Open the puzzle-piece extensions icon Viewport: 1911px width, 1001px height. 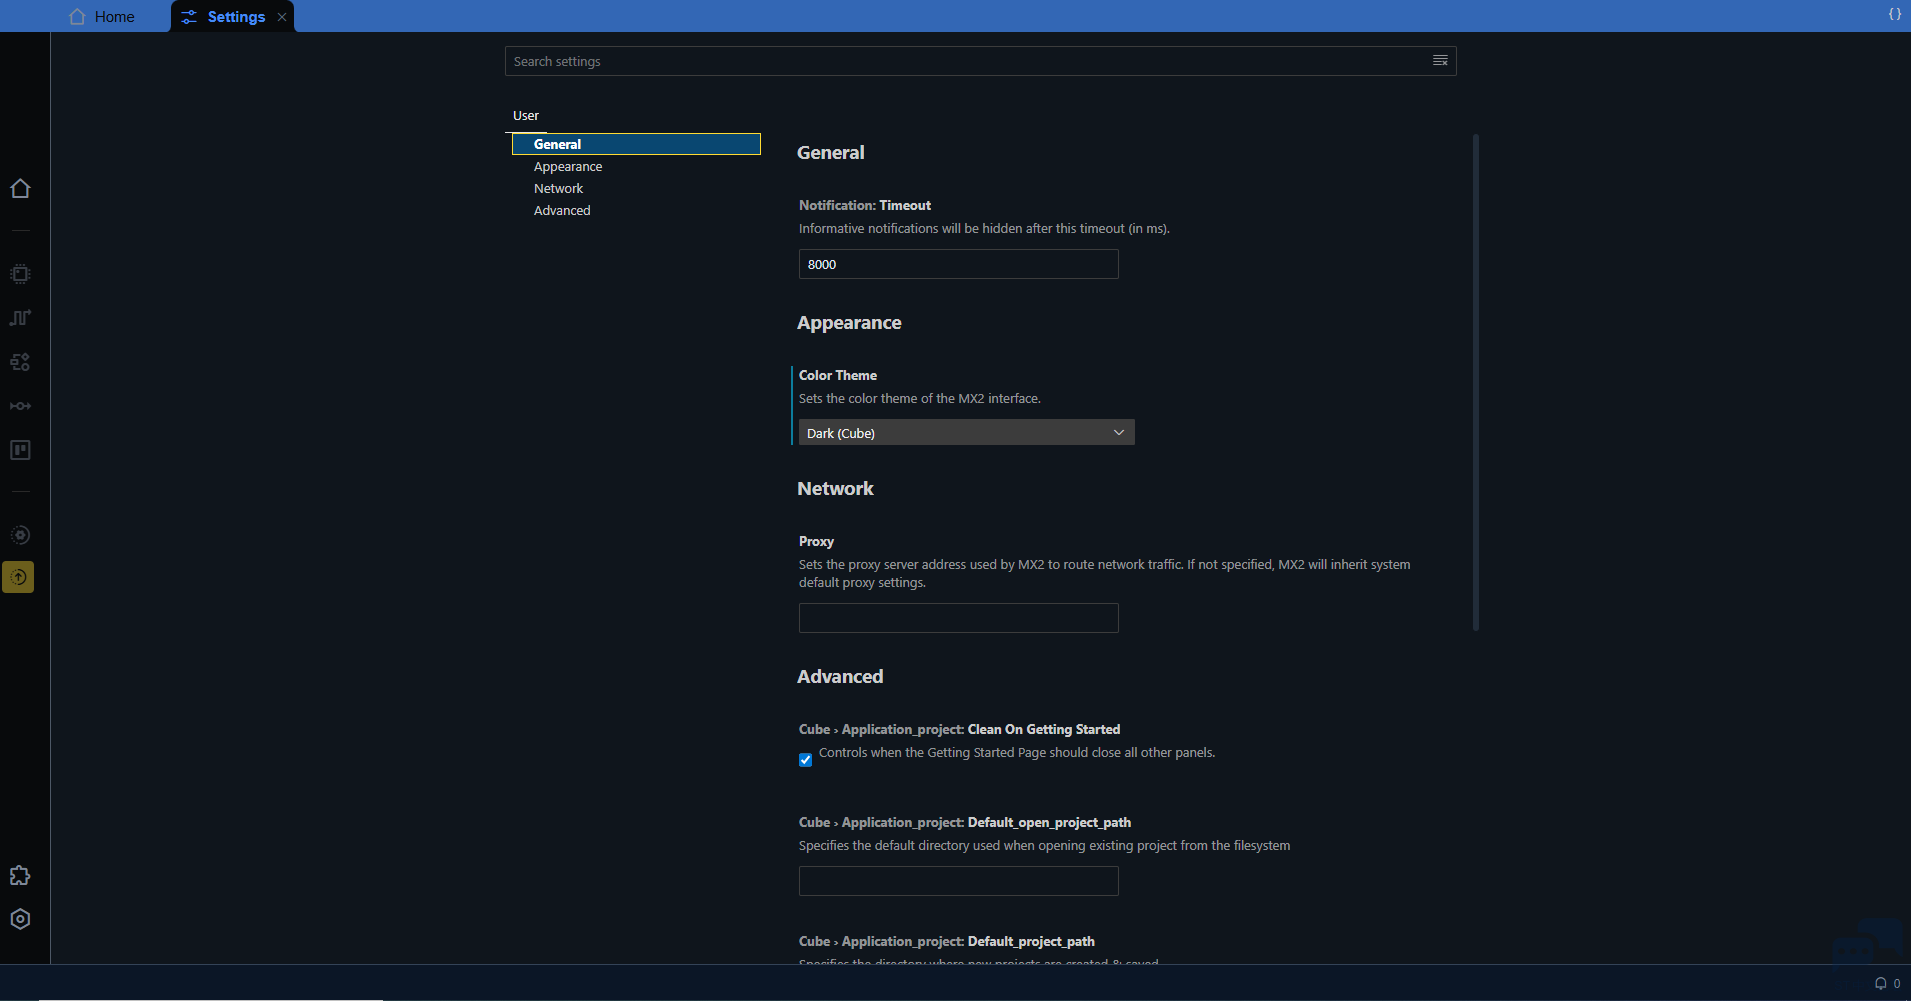coord(20,876)
